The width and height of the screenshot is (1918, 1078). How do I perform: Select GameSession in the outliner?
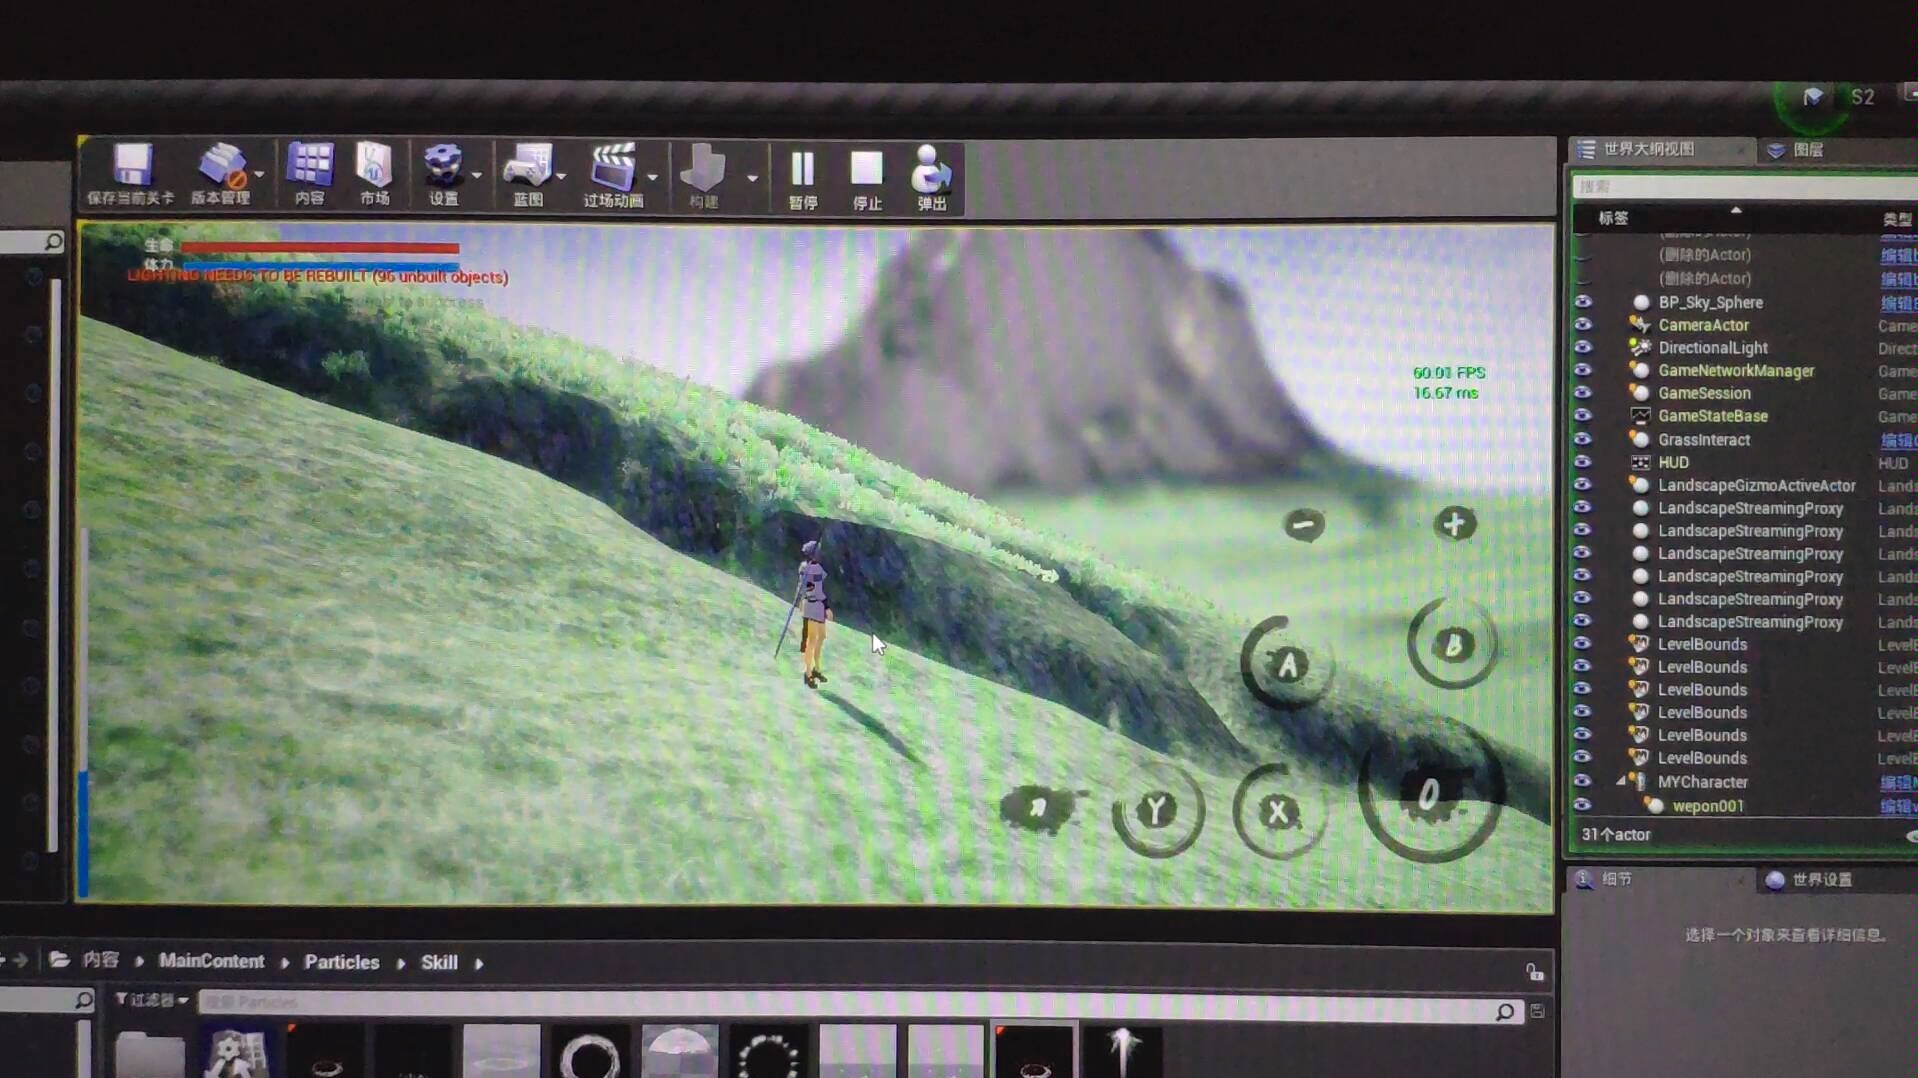click(x=1704, y=393)
